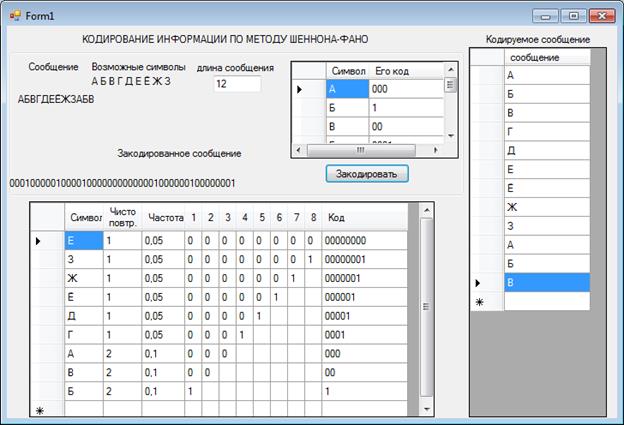624x425 pixels.
Task: Click the message text АБВГДЕЁЖЗАБВ
Action: pos(56,99)
